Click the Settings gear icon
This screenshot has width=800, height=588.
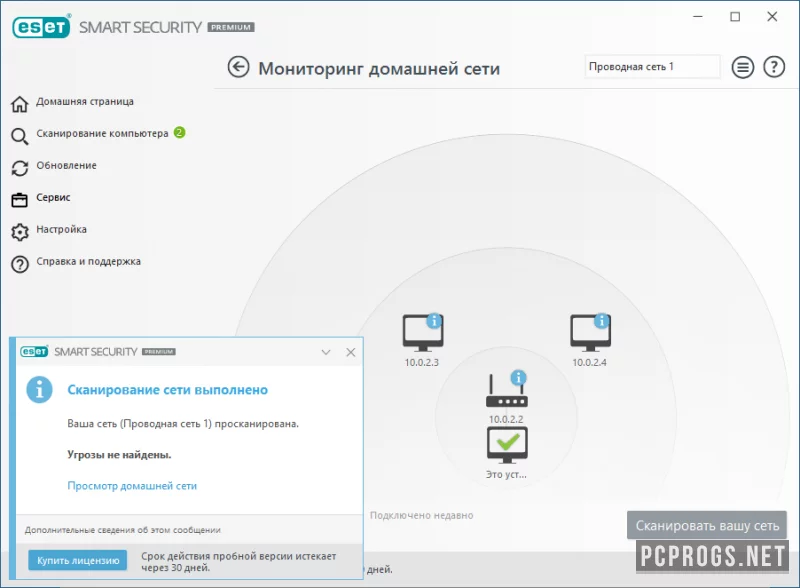point(20,232)
